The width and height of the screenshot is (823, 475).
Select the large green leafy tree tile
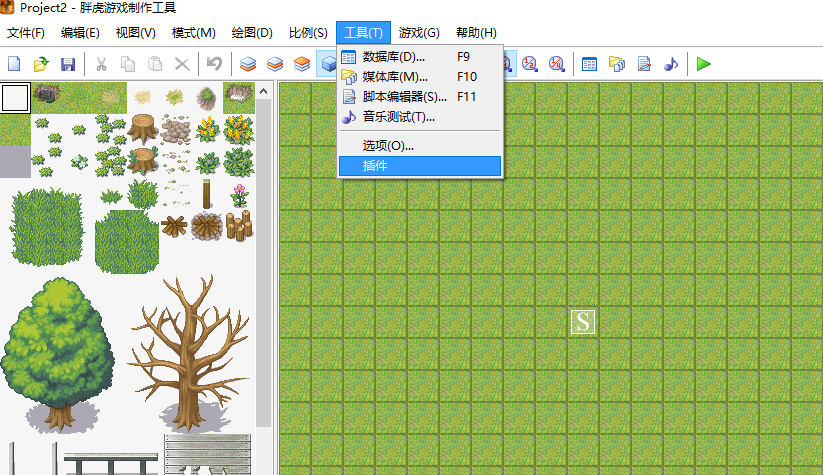[x=58, y=354]
